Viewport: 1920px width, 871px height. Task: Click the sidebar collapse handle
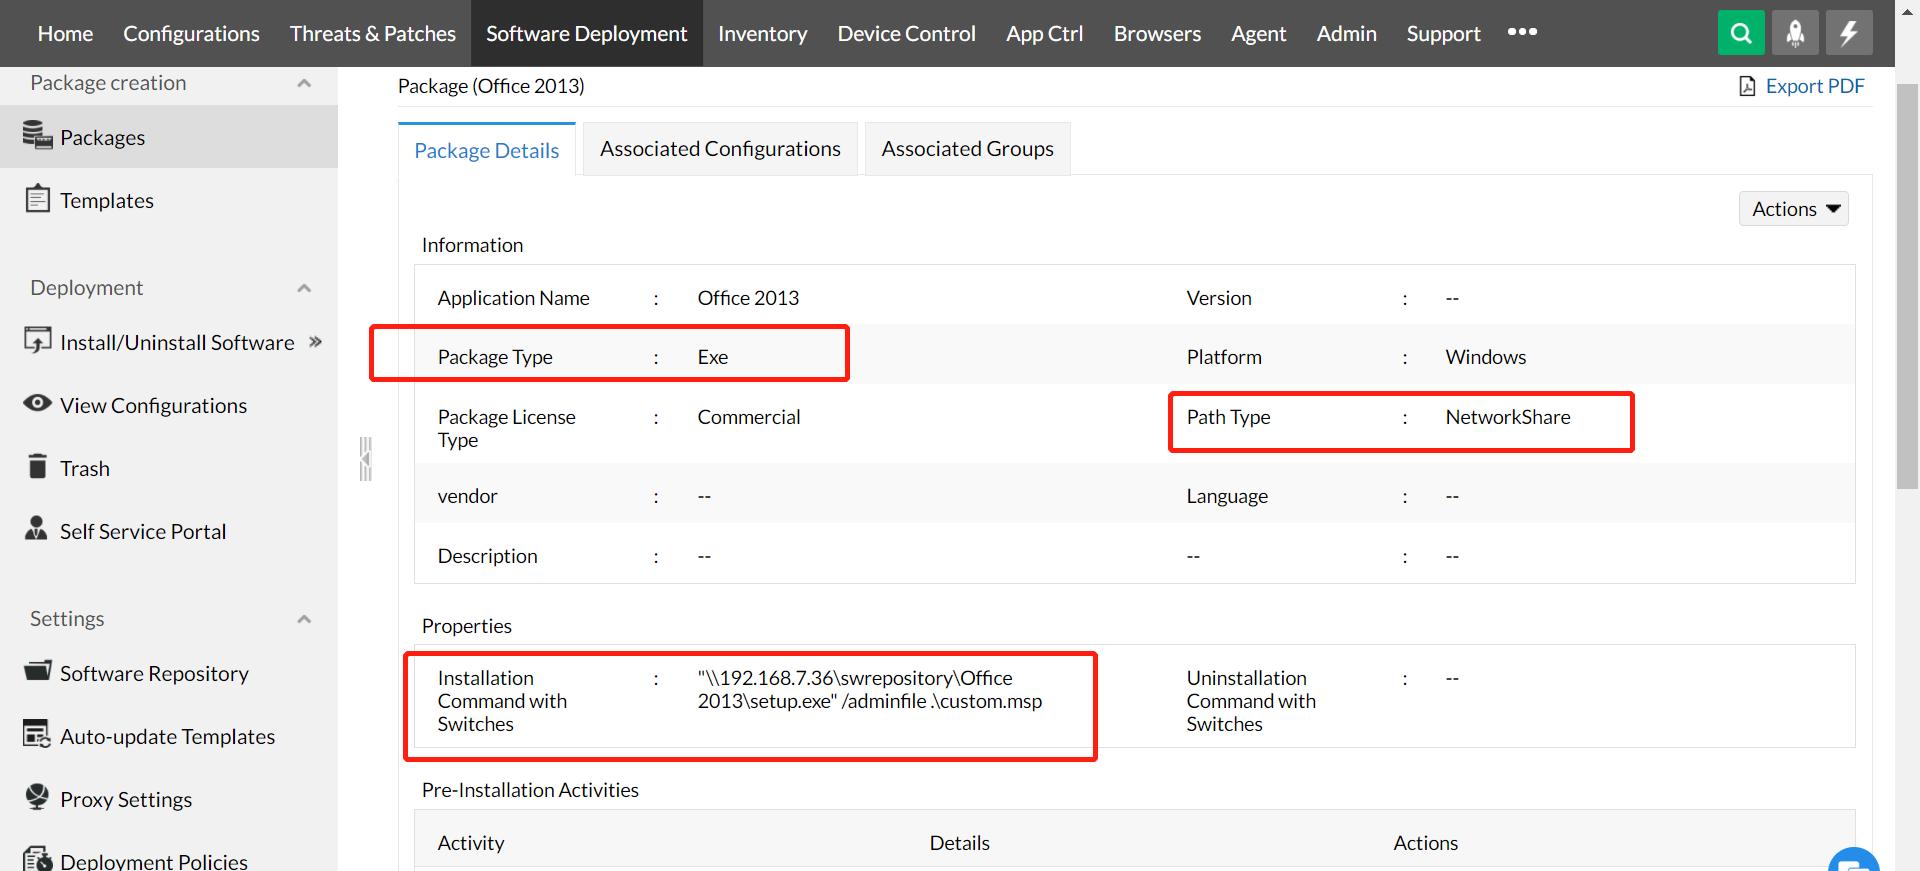[366, 459]
